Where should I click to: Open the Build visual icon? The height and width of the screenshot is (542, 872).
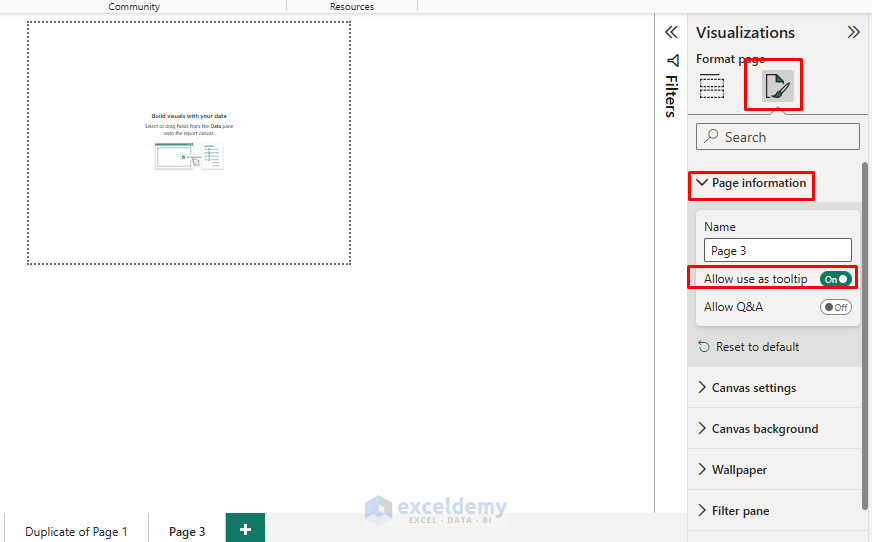point(712,86)
